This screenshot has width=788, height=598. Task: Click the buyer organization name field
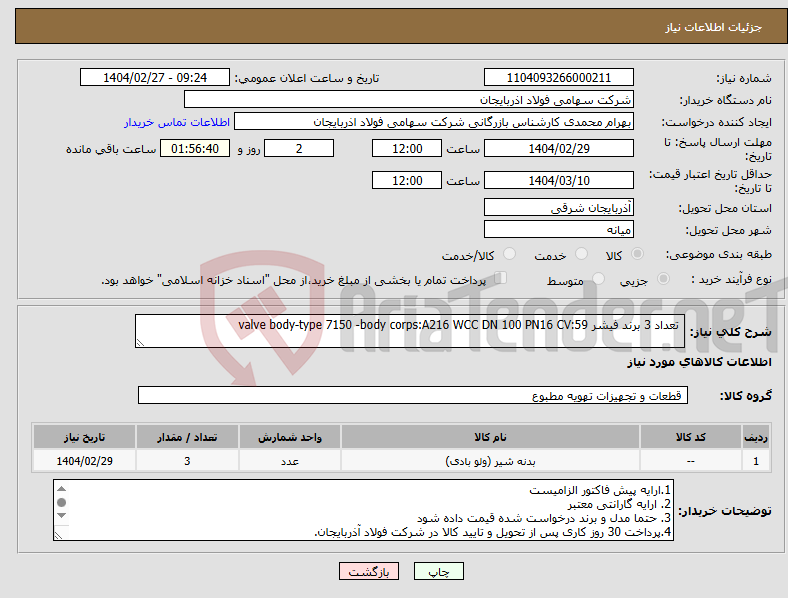tap(409, 99)
